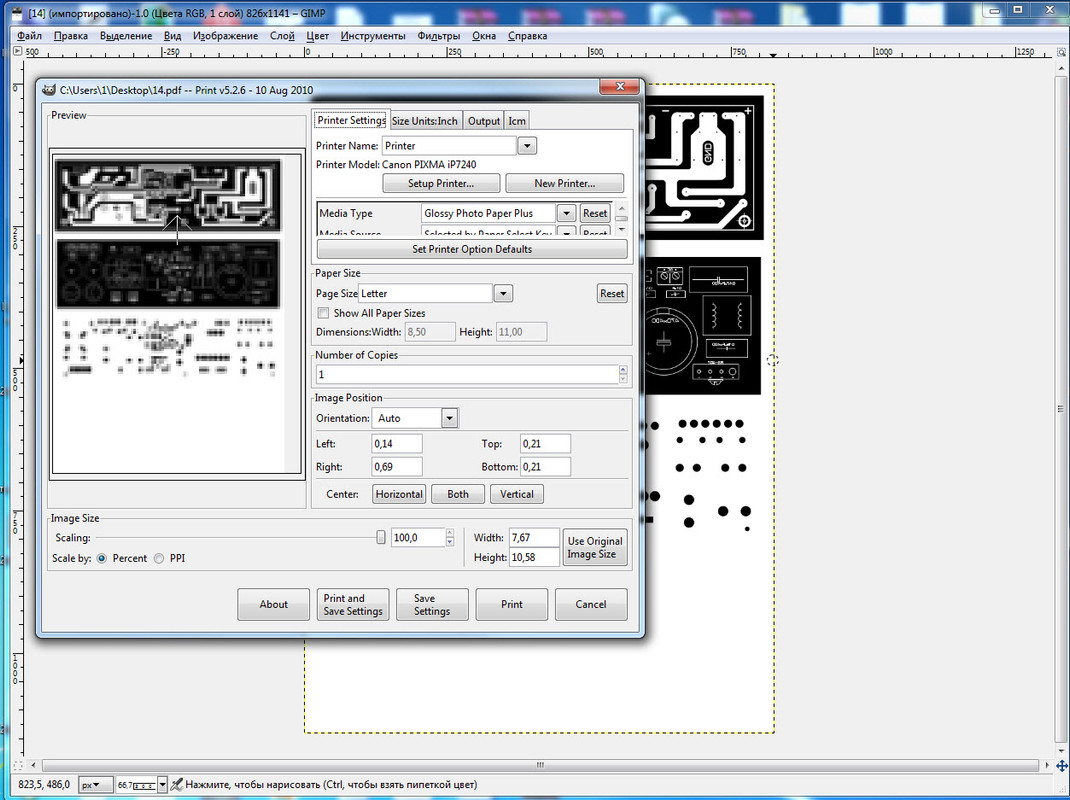Click New Printer... button
The image size is (1070, 800).
coord(564,183)
